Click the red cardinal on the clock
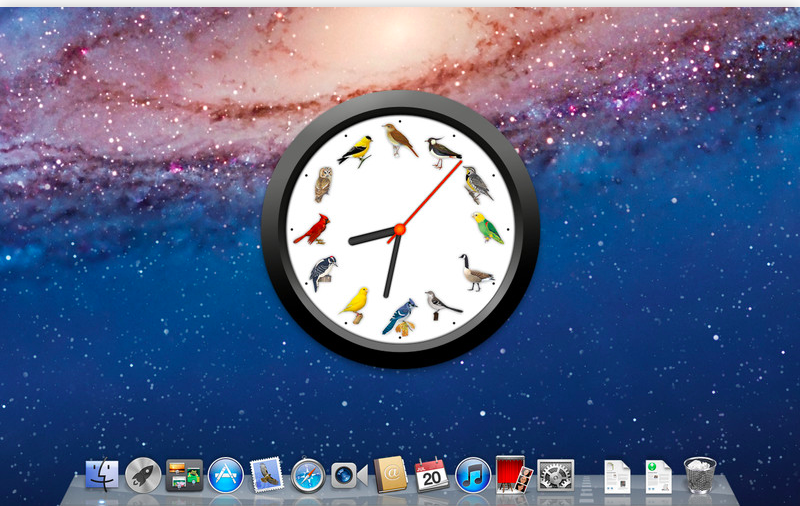 tap(312, 230)
